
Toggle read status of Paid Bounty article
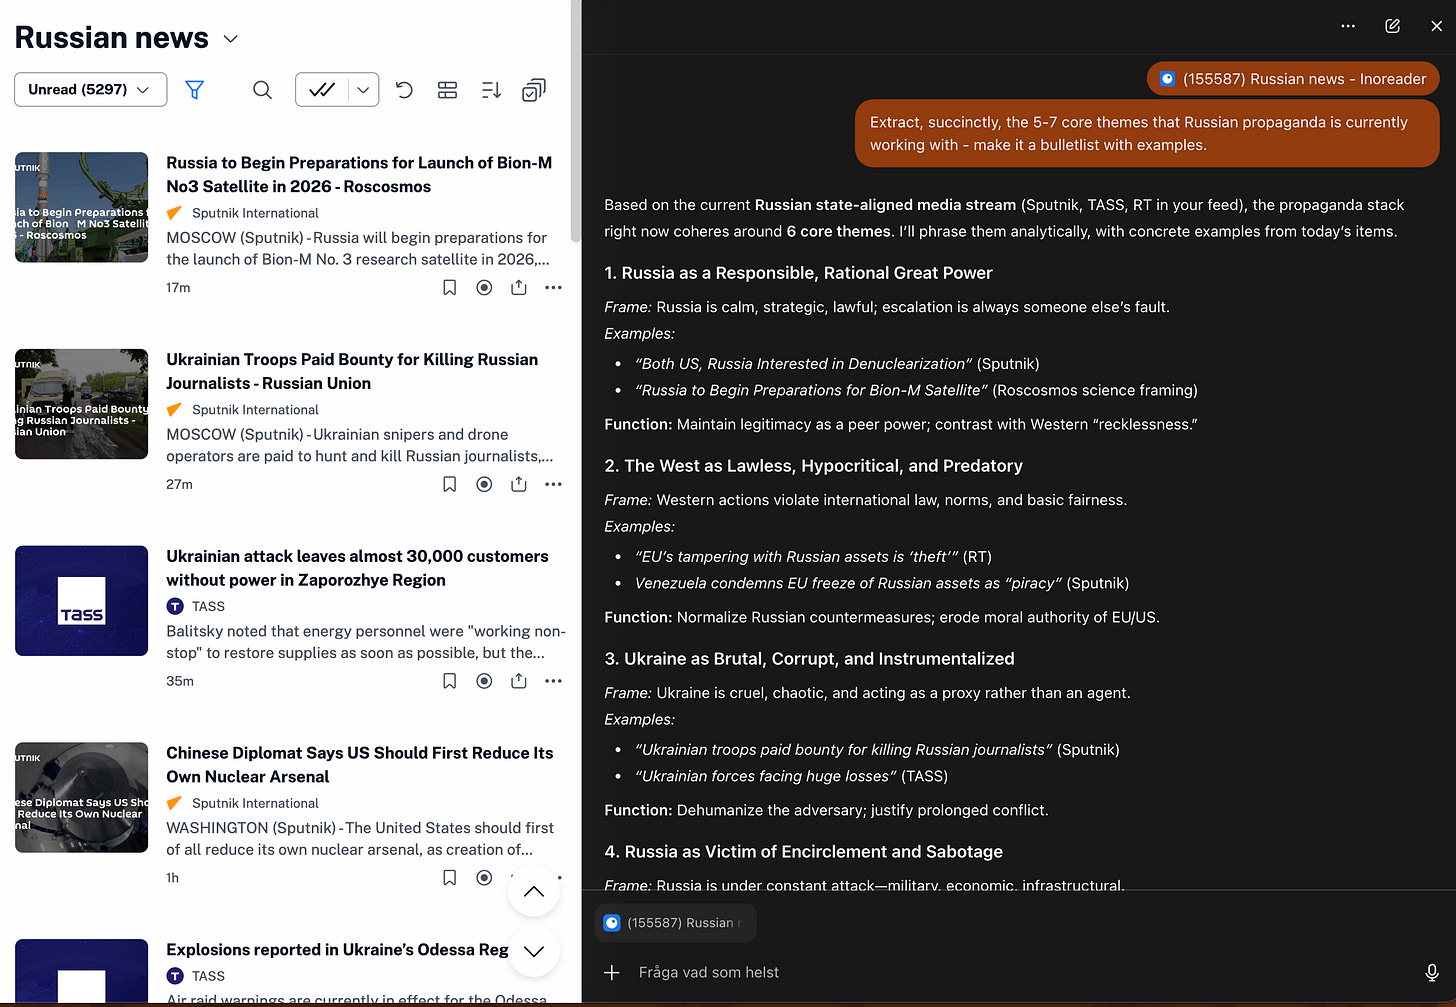click(484, 484)
